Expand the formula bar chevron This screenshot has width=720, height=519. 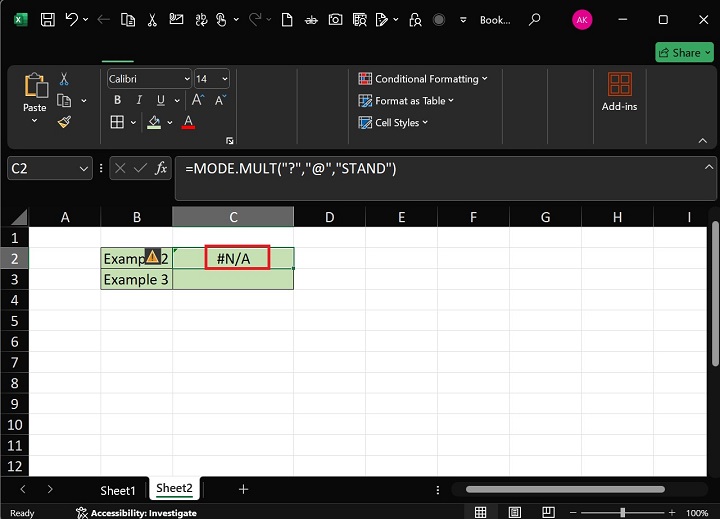[709, 167]
